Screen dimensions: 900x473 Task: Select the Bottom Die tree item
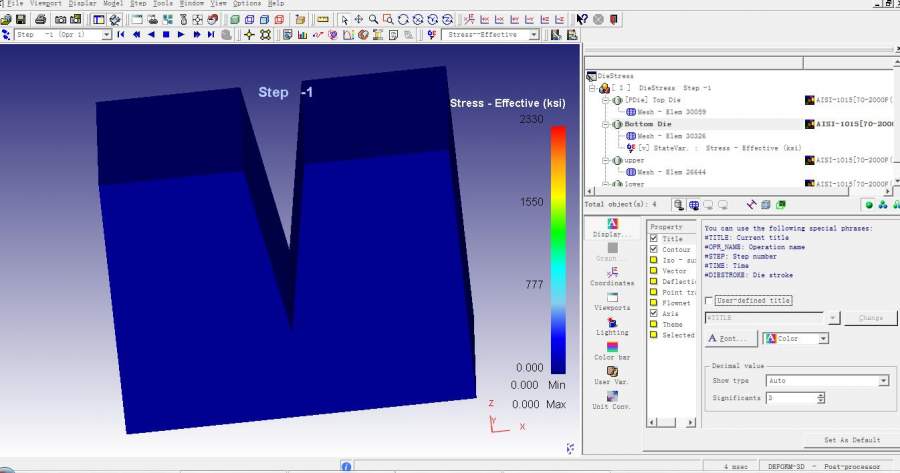(648, 124)
